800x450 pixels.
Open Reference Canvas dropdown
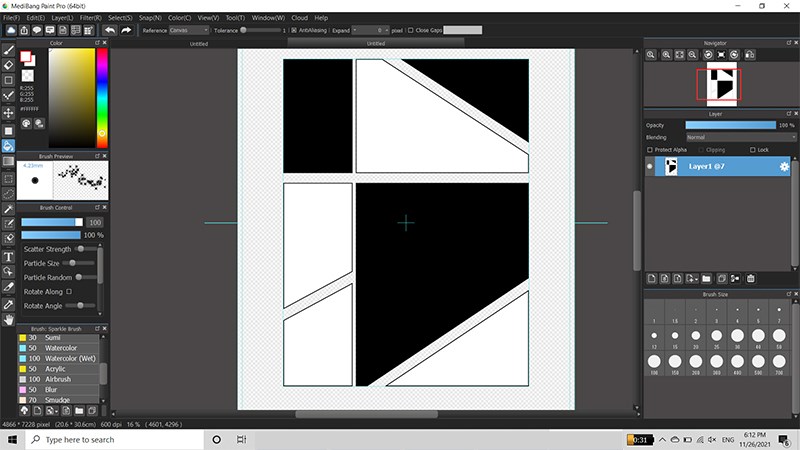[188, 30]
